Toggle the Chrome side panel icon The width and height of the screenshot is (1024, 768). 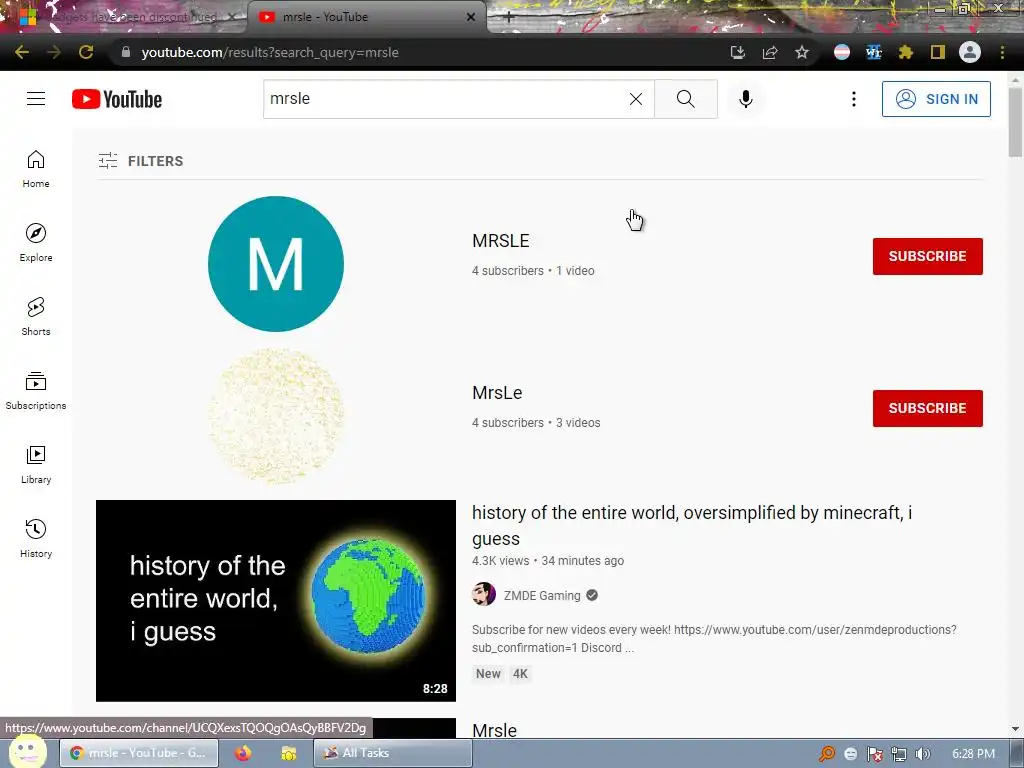938,52
